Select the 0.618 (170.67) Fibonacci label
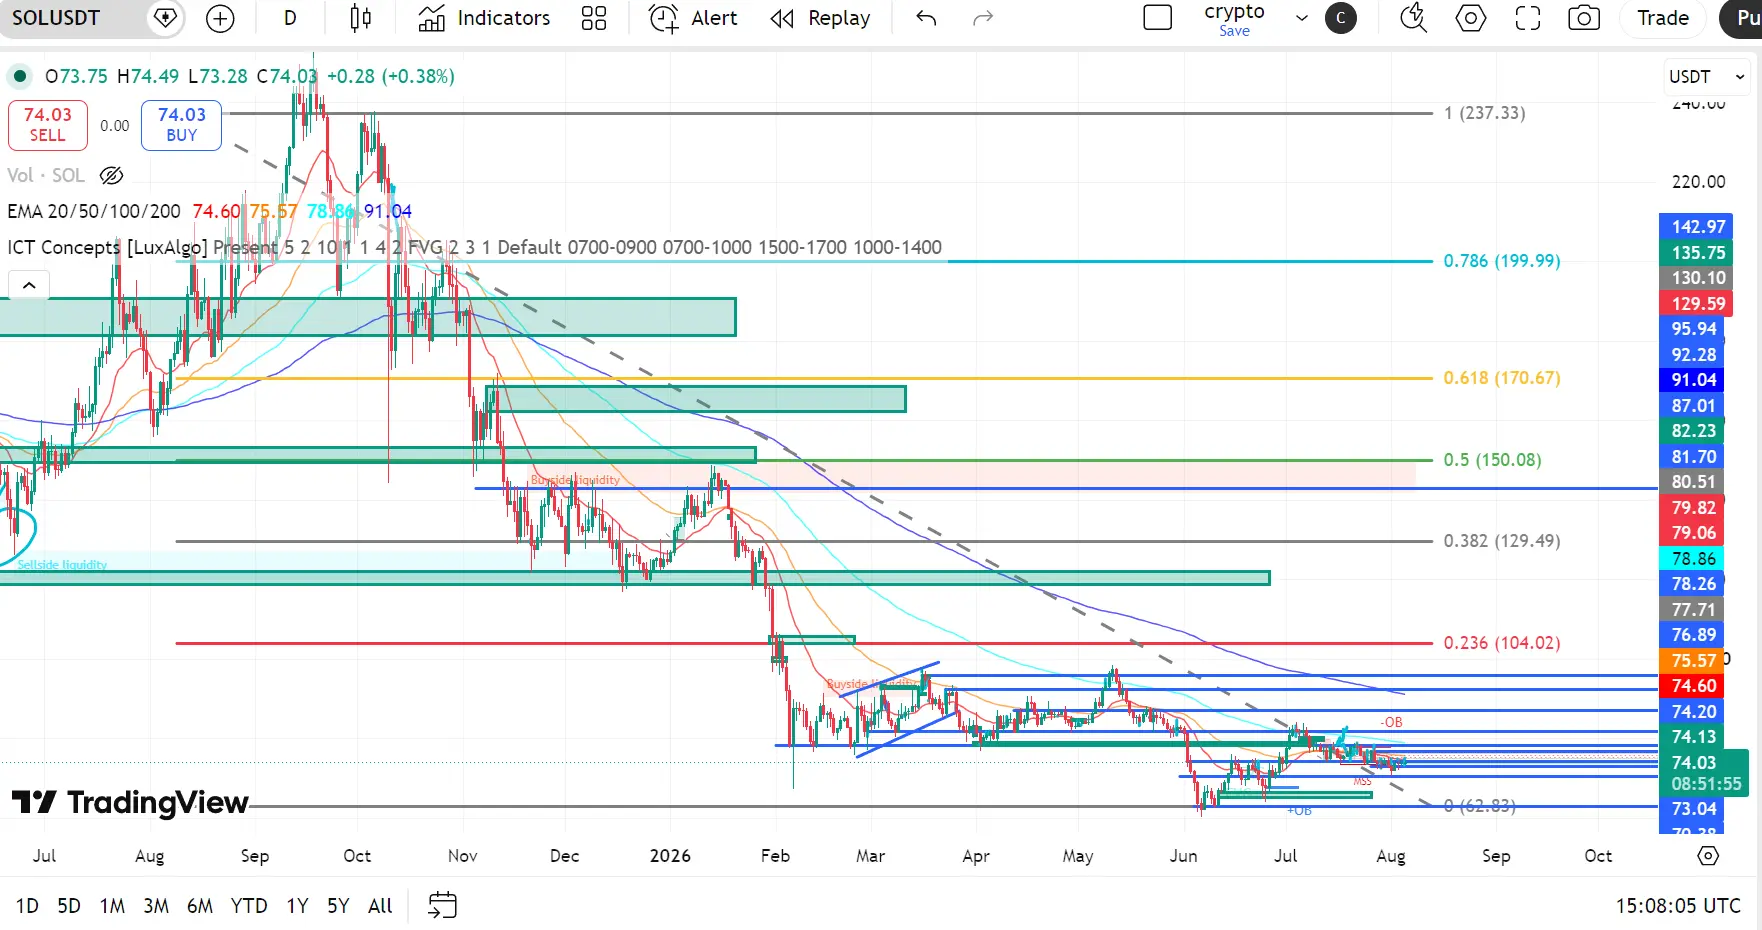Viewport: 1762px width, 930px height. click(1501, 378)
